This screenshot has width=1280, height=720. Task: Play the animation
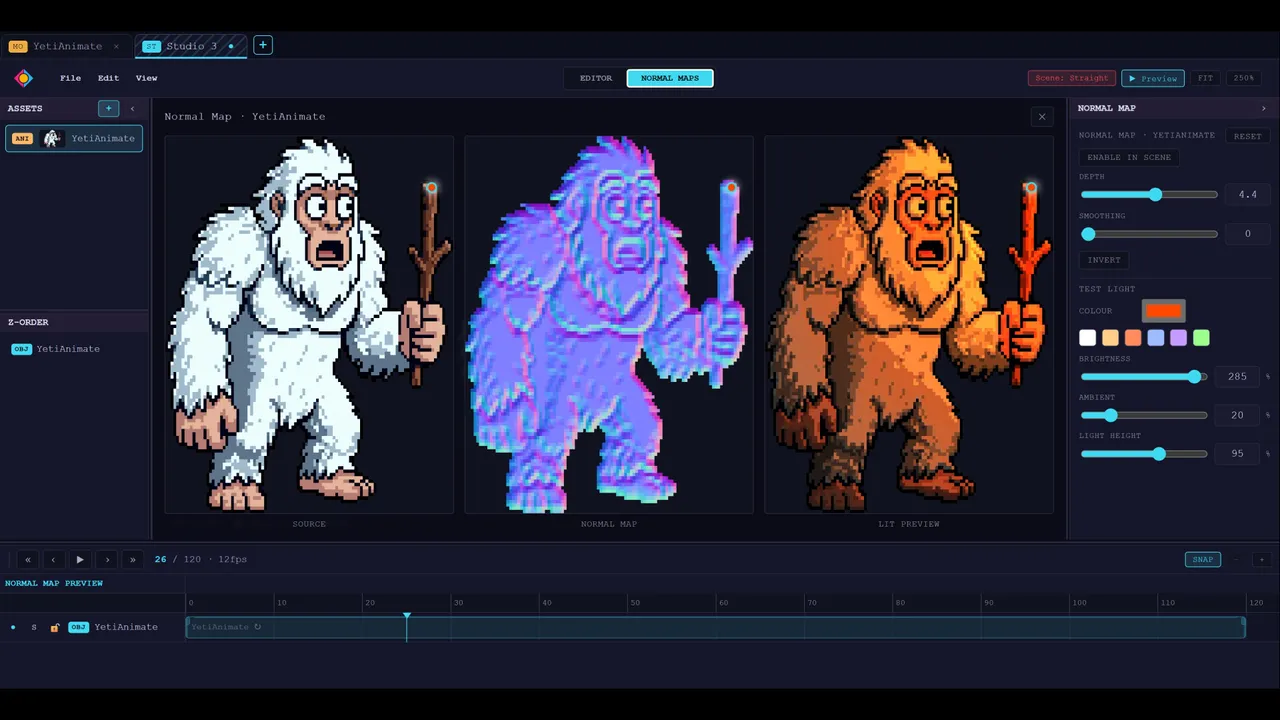[80, 560]
